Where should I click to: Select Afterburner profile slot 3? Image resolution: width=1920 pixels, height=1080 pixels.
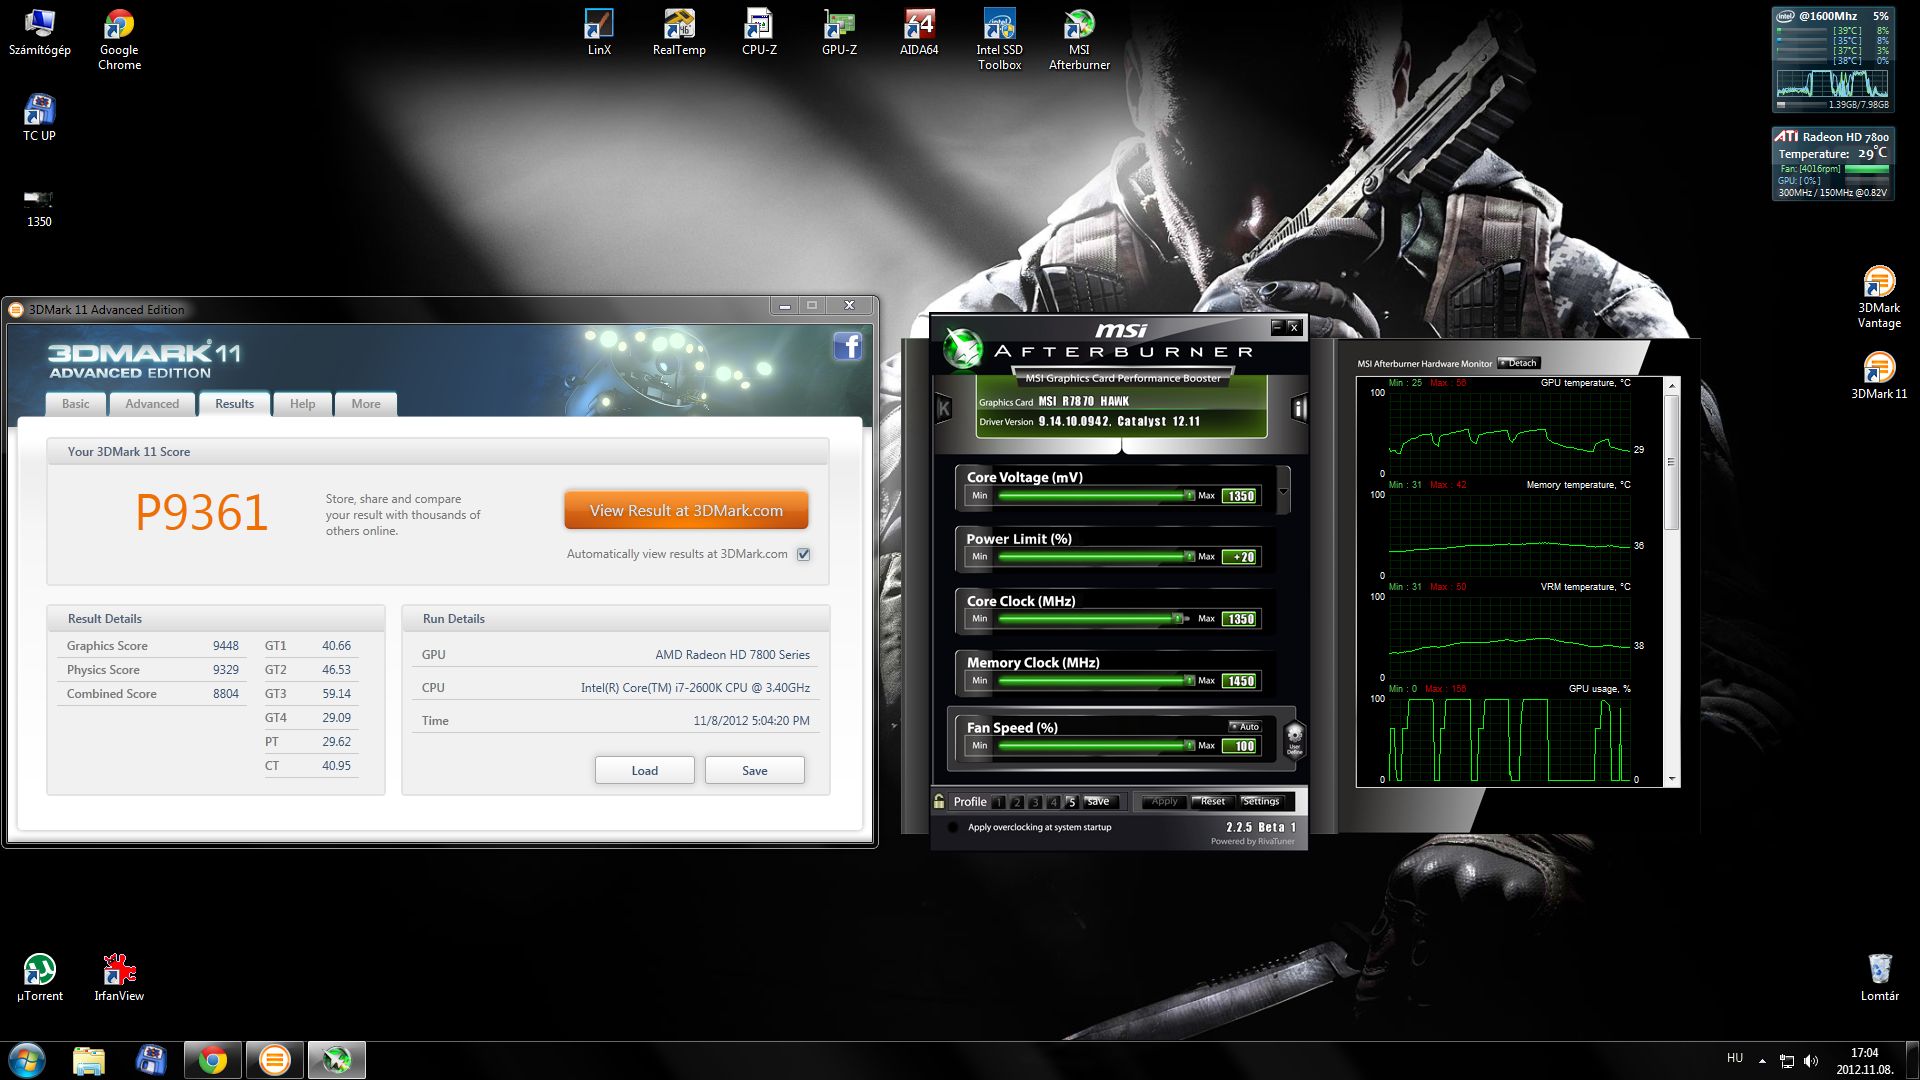click(x=1035, y=802)
